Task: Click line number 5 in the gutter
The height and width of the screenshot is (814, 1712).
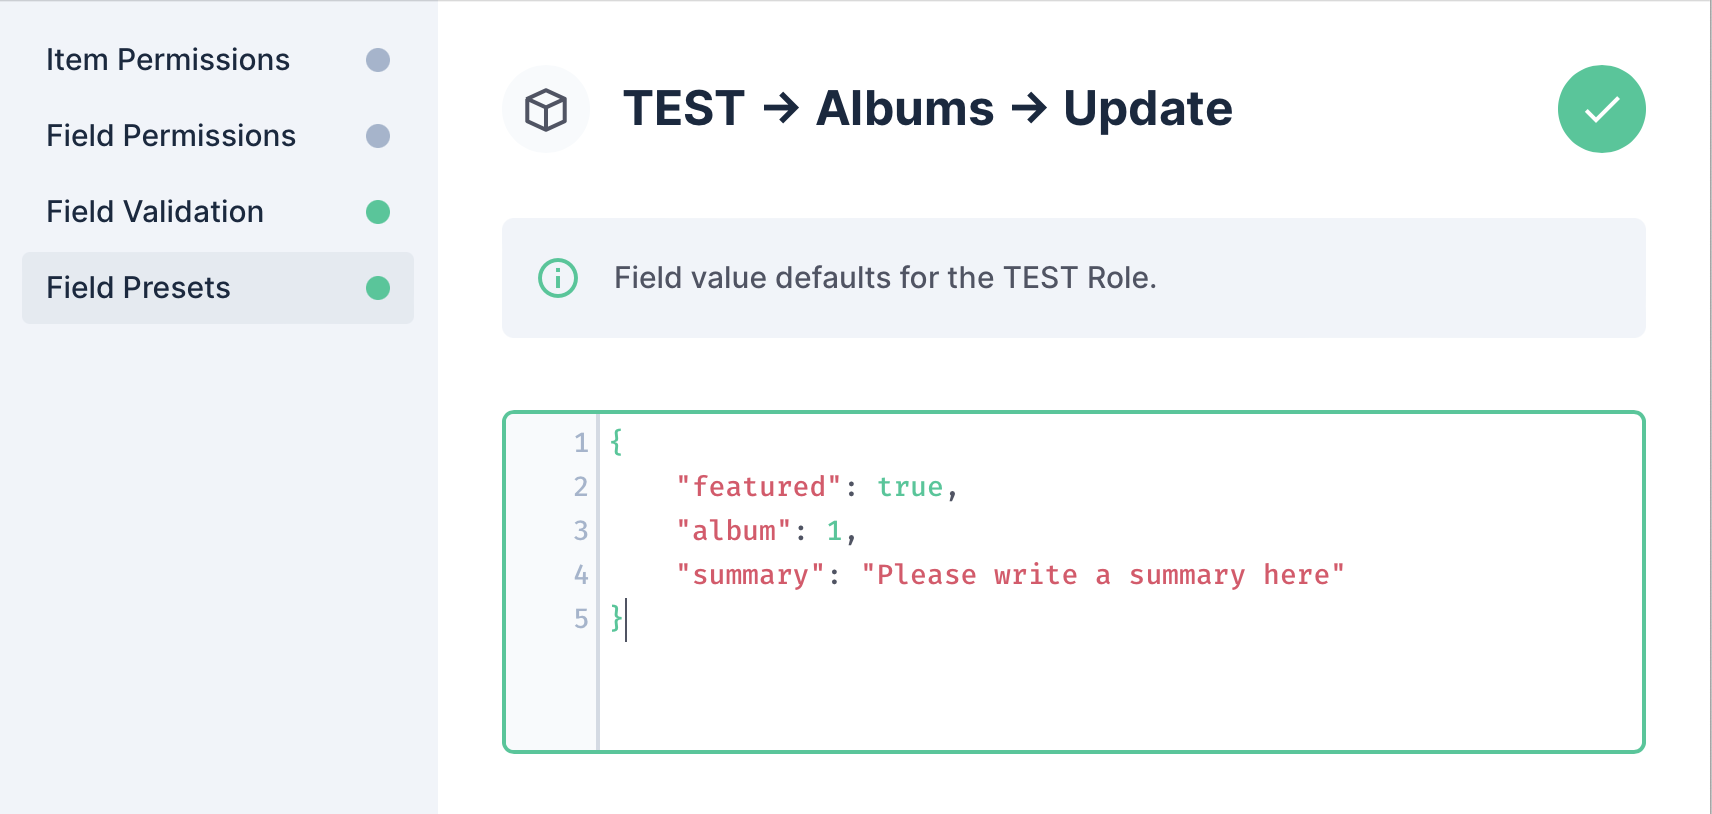Action: click(581, 619)
